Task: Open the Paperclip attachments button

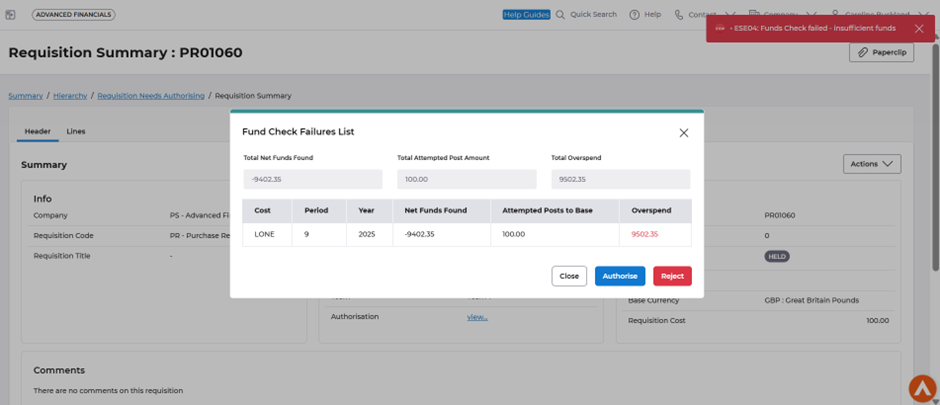Action: pos(881,53)
